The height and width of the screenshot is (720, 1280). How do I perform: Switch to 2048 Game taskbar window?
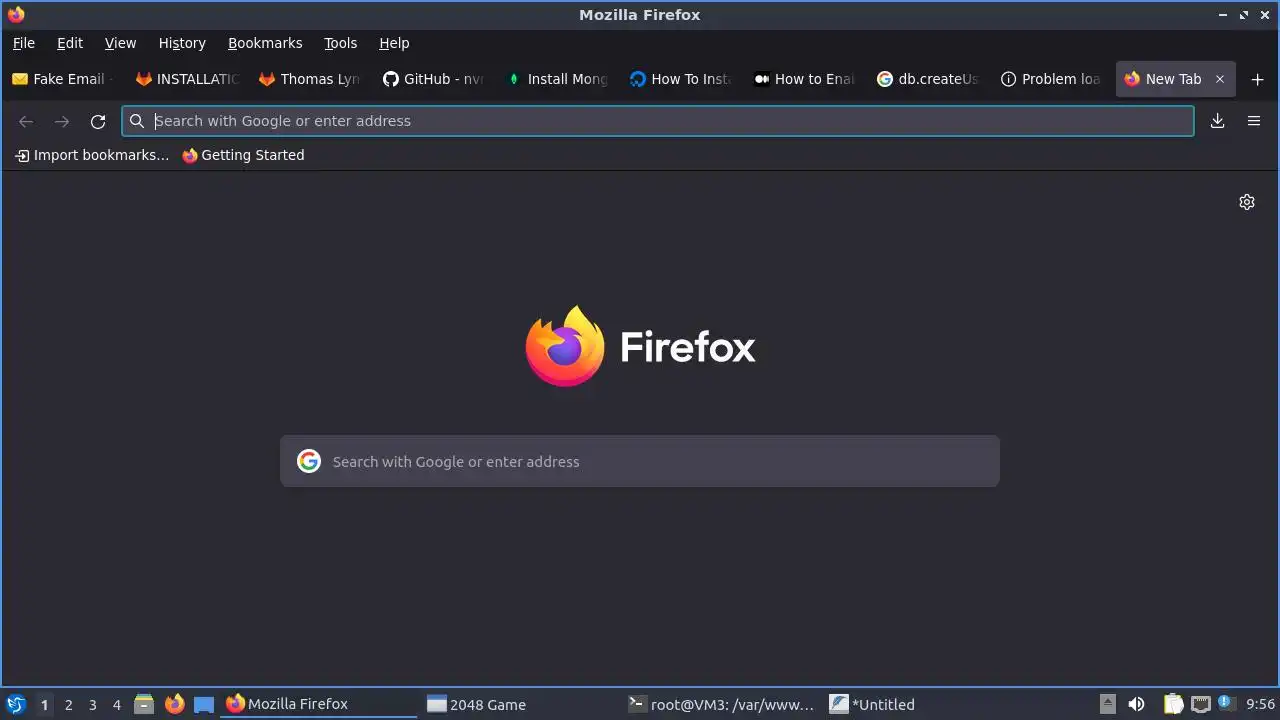click(520, 704)
